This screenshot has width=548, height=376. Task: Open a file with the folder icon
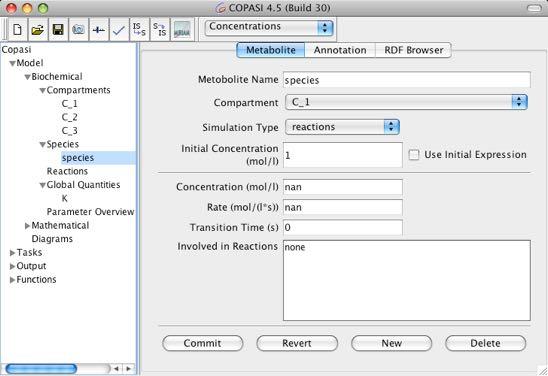click(37, 30)
